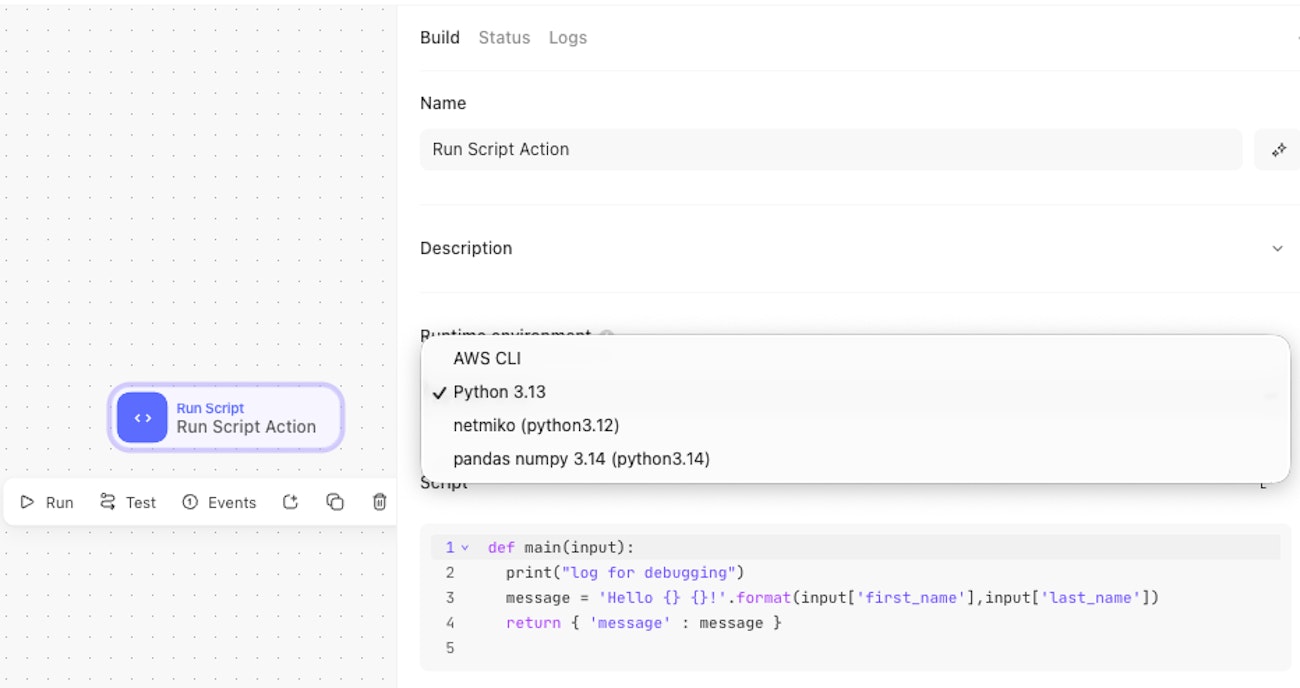Click the Test flow icon
The image size is (1300, 688).
[x=108, y=502]
